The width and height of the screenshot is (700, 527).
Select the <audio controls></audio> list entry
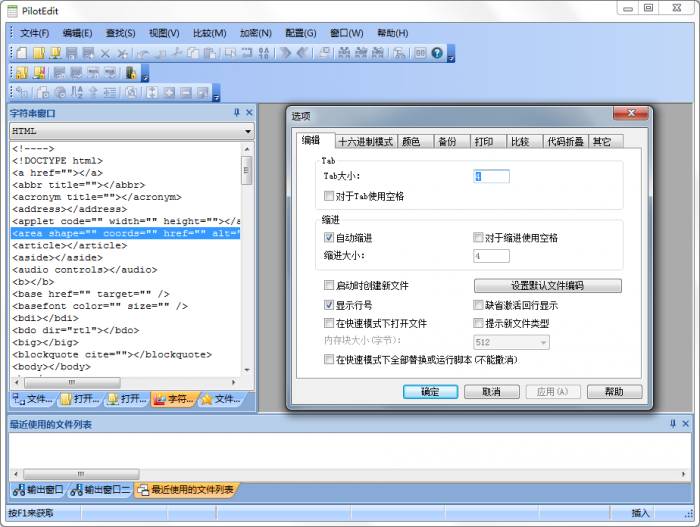click(x=126, y=269)
